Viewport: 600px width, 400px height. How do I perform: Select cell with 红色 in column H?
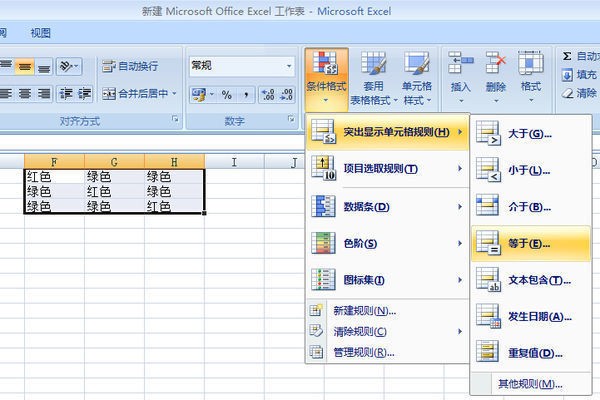point(174,206)
